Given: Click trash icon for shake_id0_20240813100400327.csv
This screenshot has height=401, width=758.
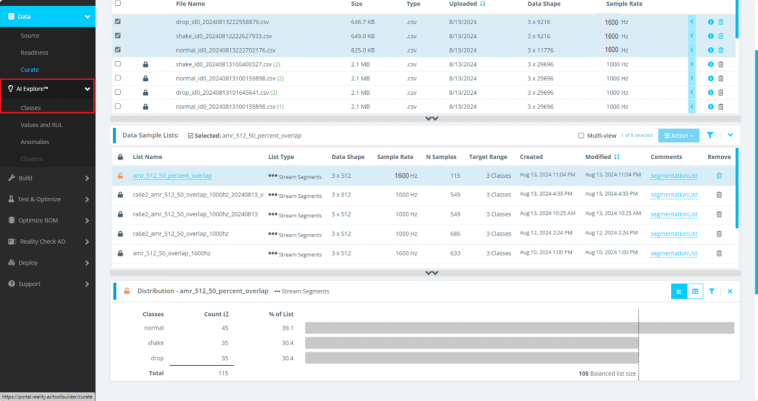Looking at the screenshot, I should coord(720,64).
